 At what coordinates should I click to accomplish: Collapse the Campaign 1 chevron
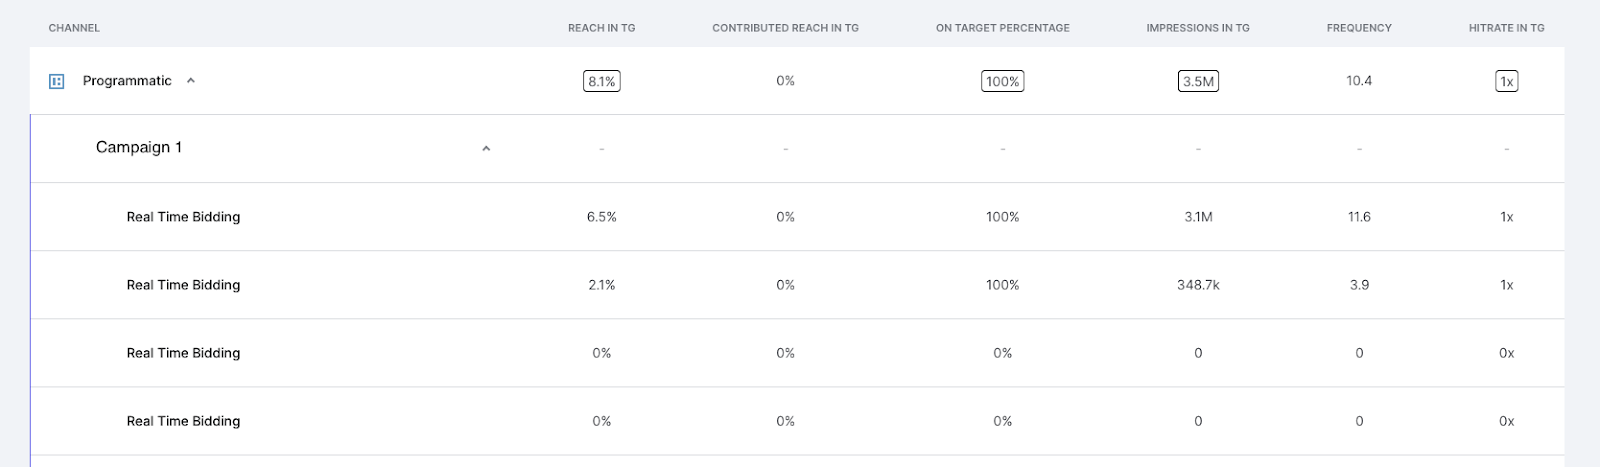tap(486, 148)
